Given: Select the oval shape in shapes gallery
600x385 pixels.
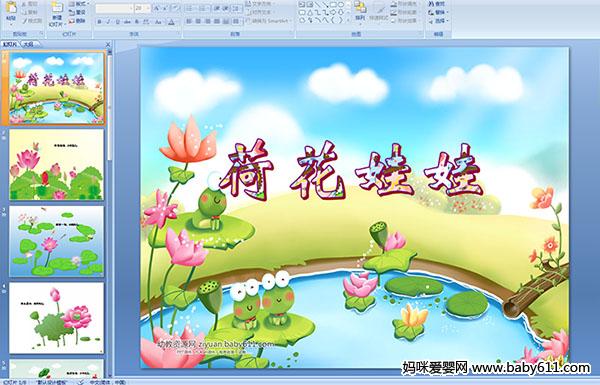Looking at the screenshot, I should [x=340, y=5].
